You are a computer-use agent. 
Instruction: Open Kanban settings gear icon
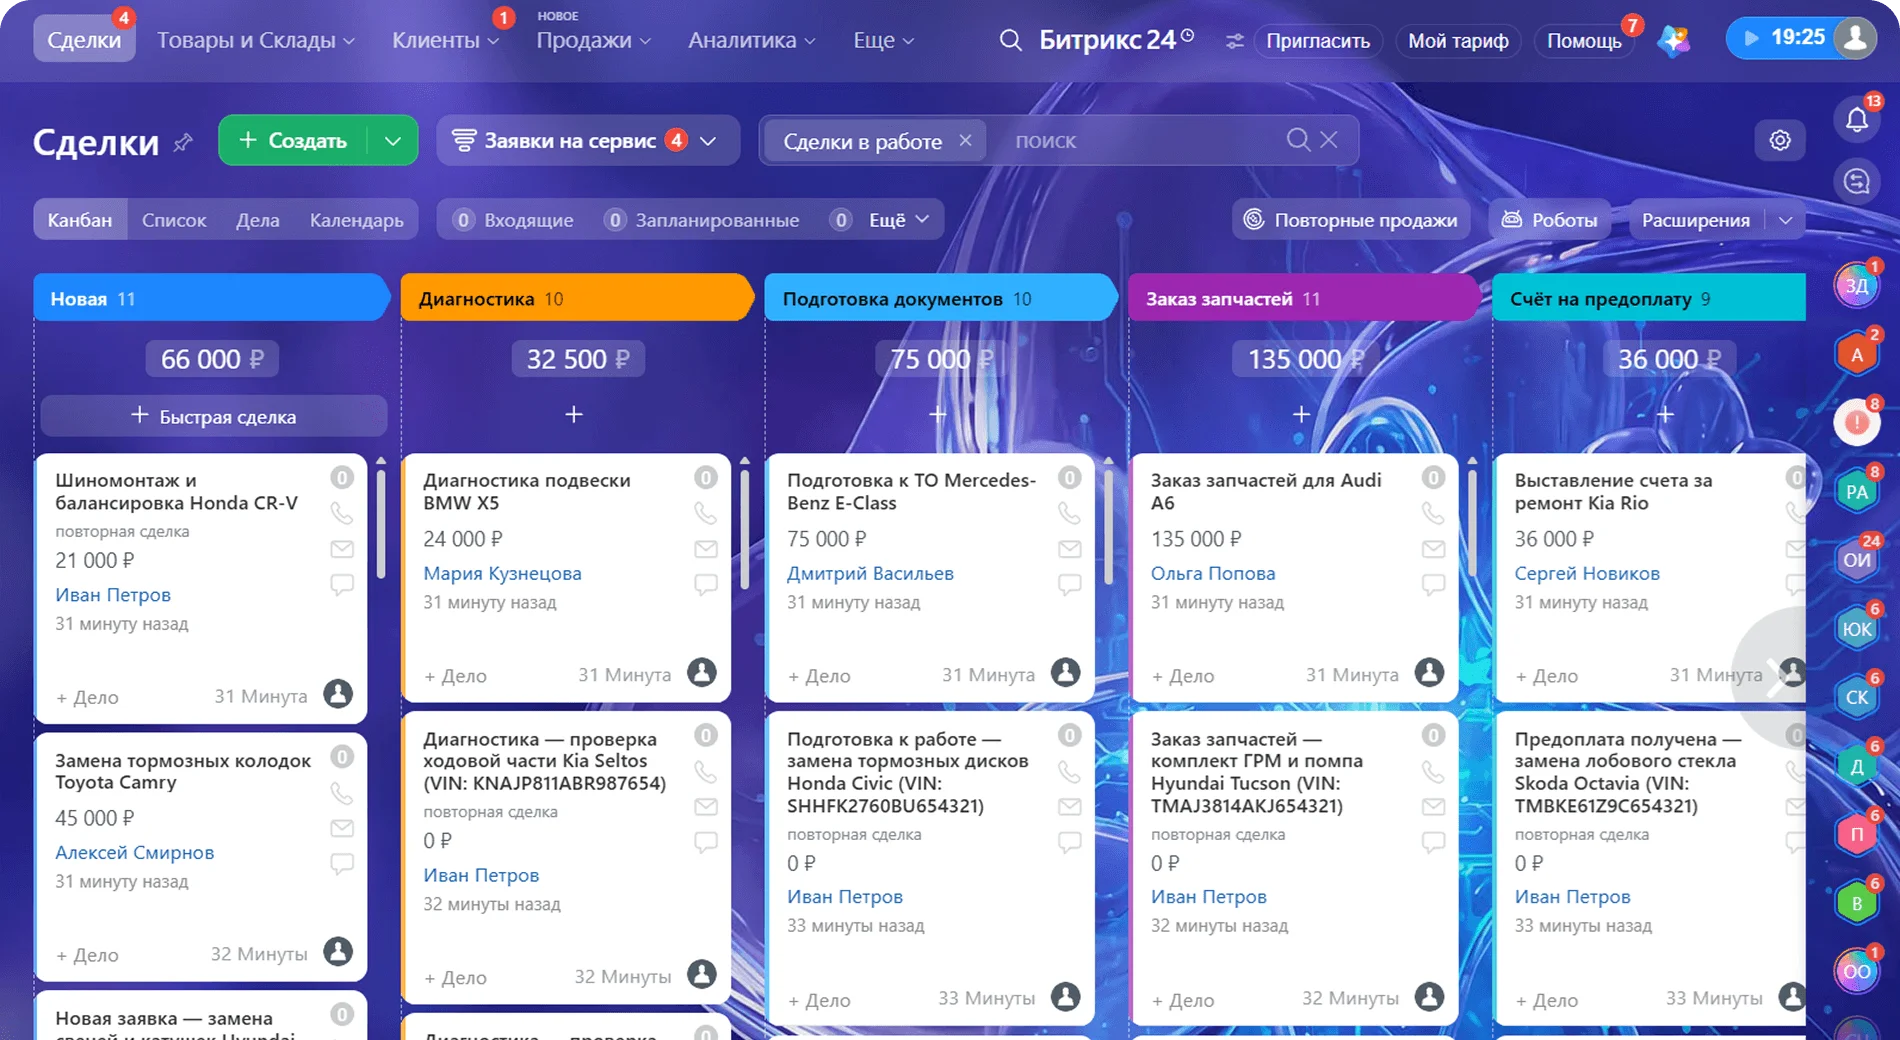click(x=1780, y=140)
